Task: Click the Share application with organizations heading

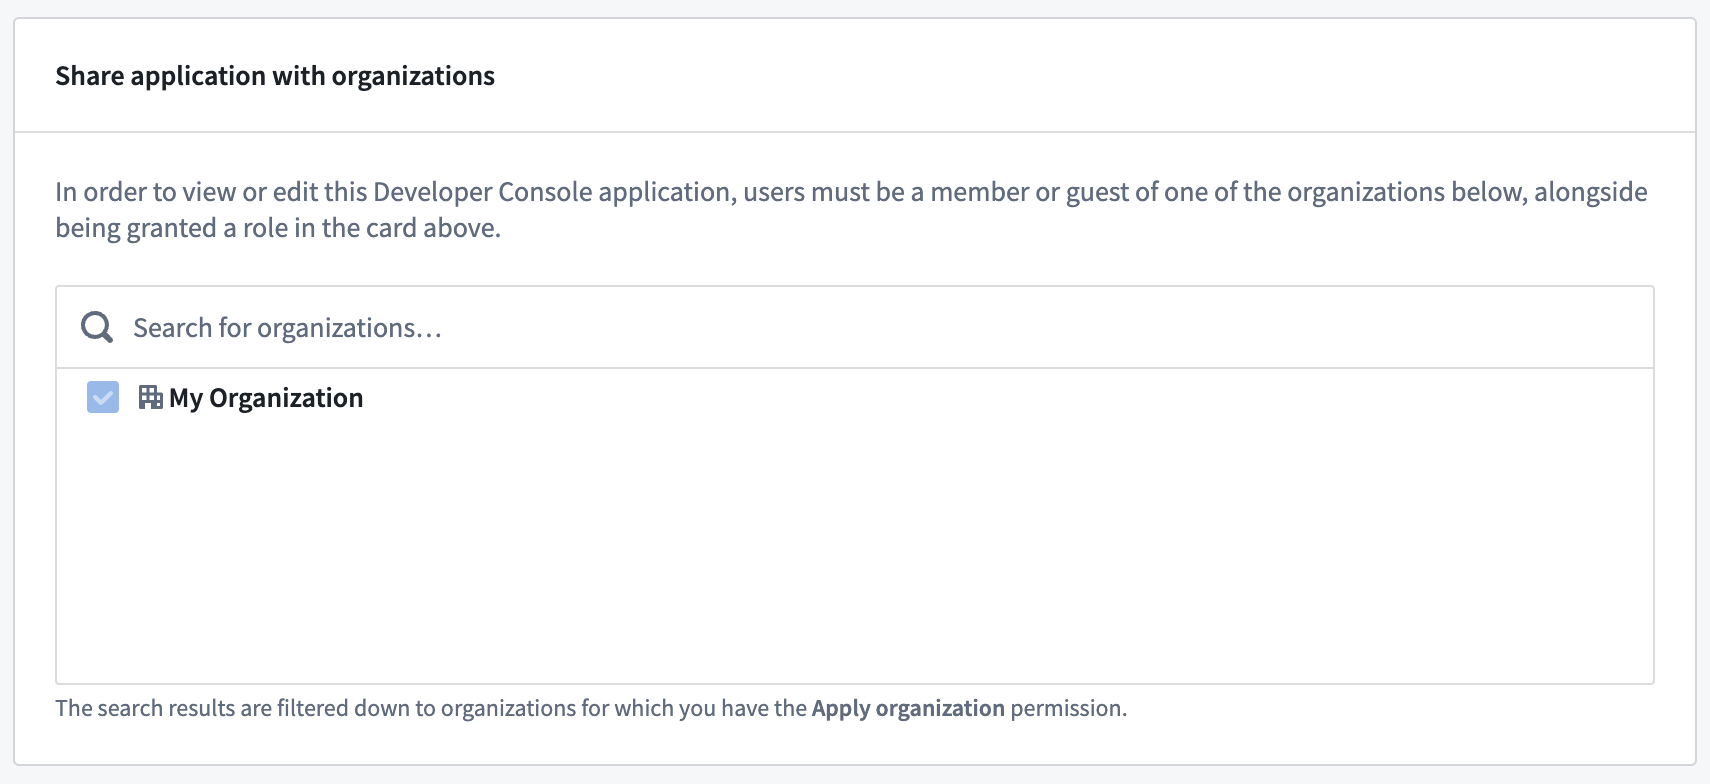Action: 275,75
